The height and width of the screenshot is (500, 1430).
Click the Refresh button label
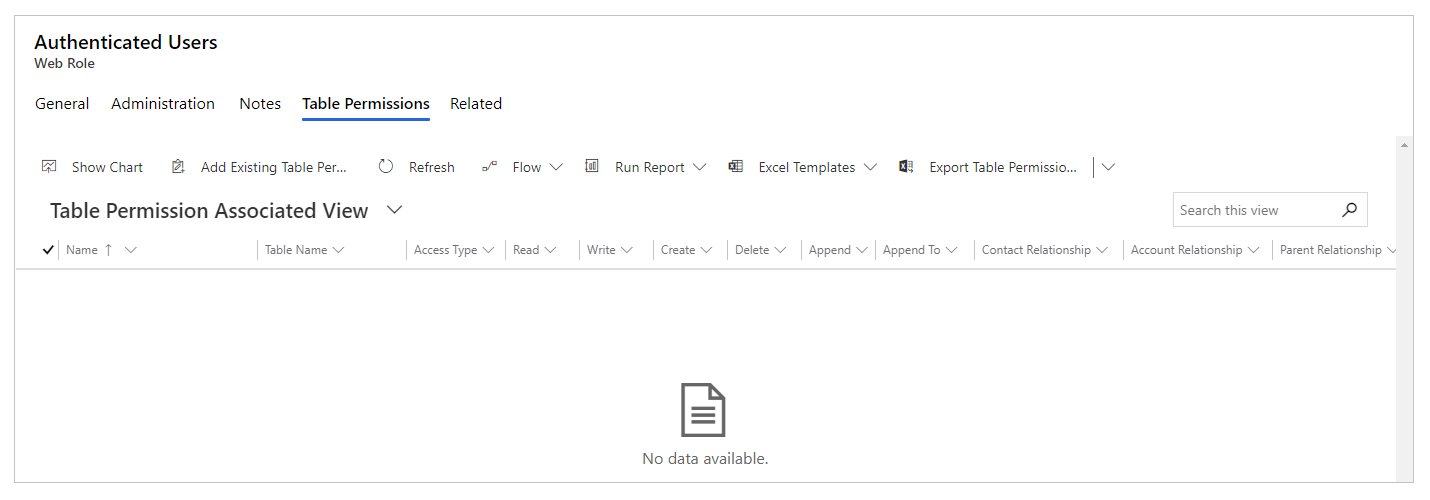432,167
